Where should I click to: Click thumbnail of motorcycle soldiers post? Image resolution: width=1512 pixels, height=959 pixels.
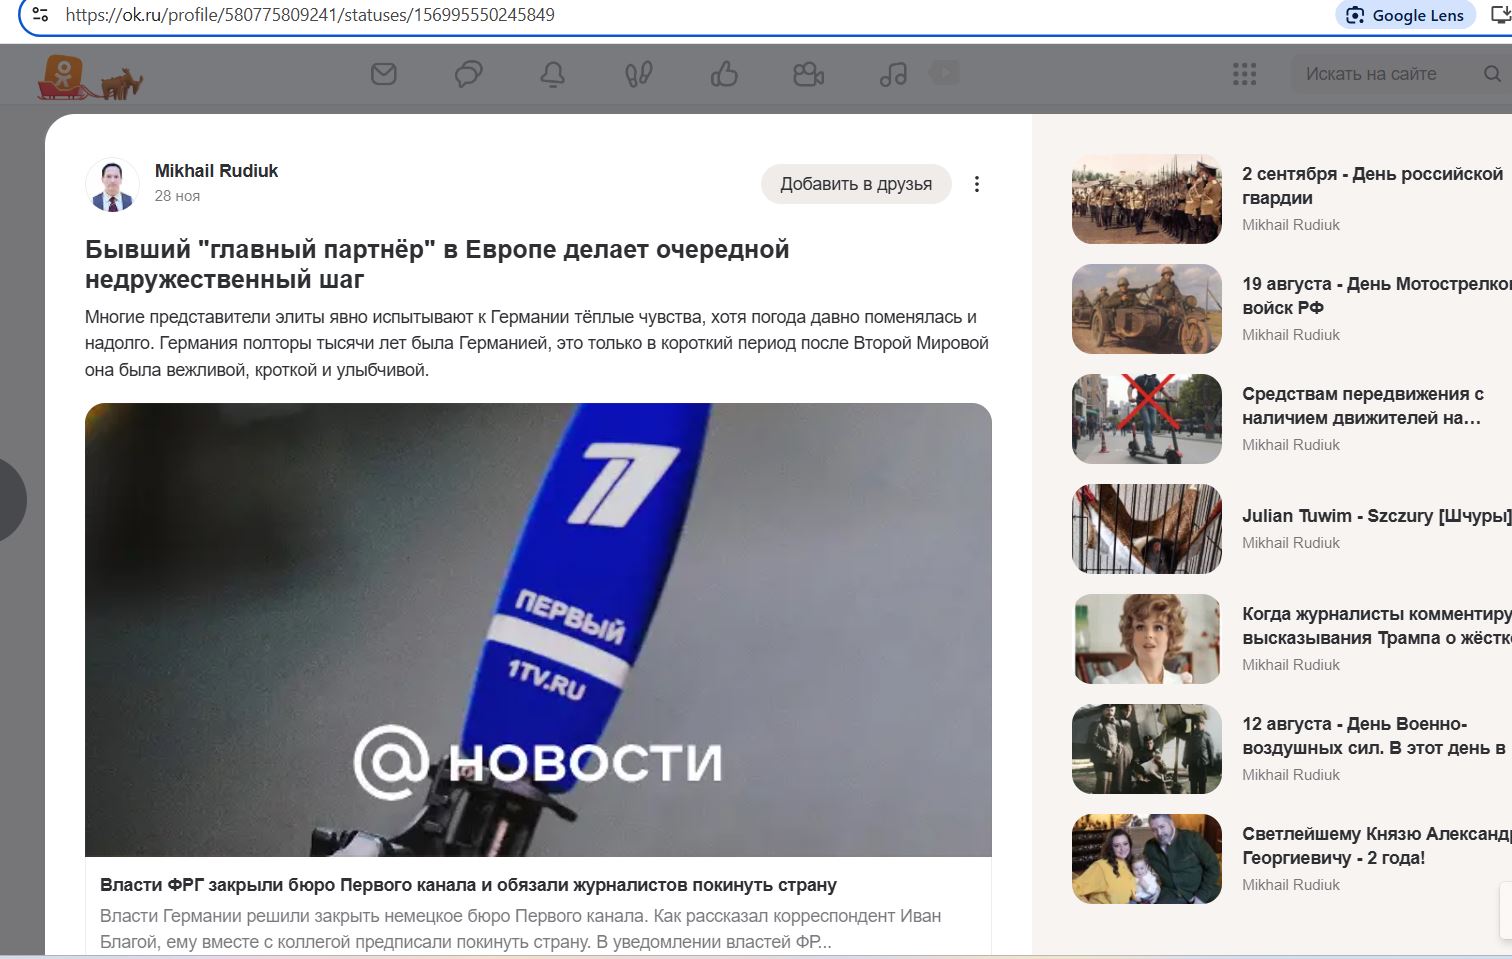pyautogui.click(x=1147, y=309)
